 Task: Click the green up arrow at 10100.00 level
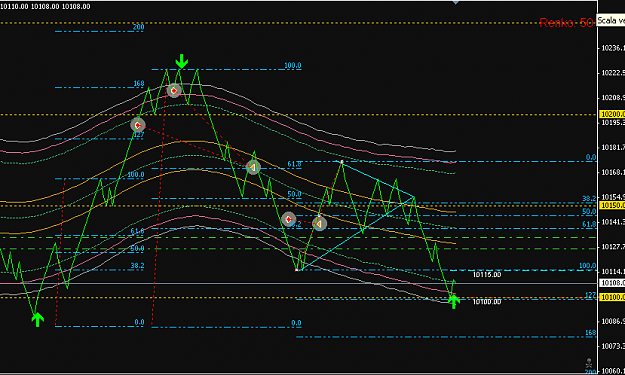pos(453,301)
